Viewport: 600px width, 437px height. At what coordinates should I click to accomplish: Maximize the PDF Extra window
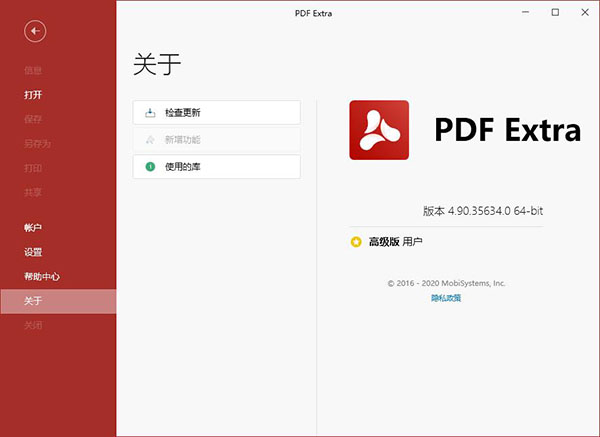coord(555,12)
